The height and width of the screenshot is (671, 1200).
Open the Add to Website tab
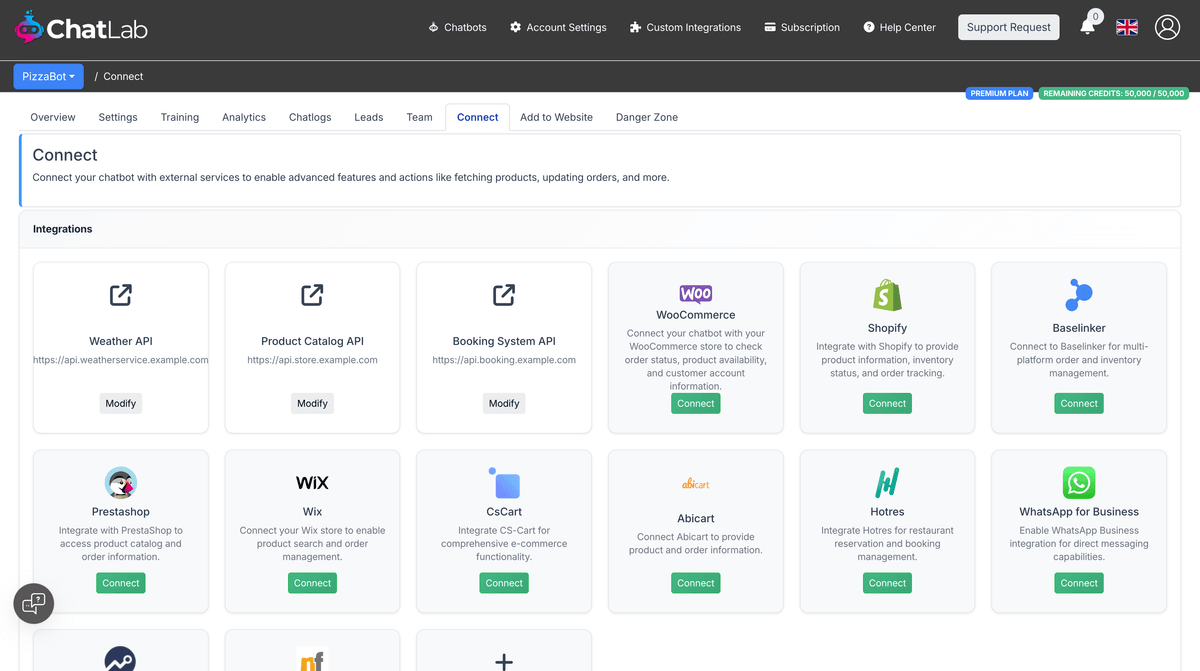[x=556, y=117]
